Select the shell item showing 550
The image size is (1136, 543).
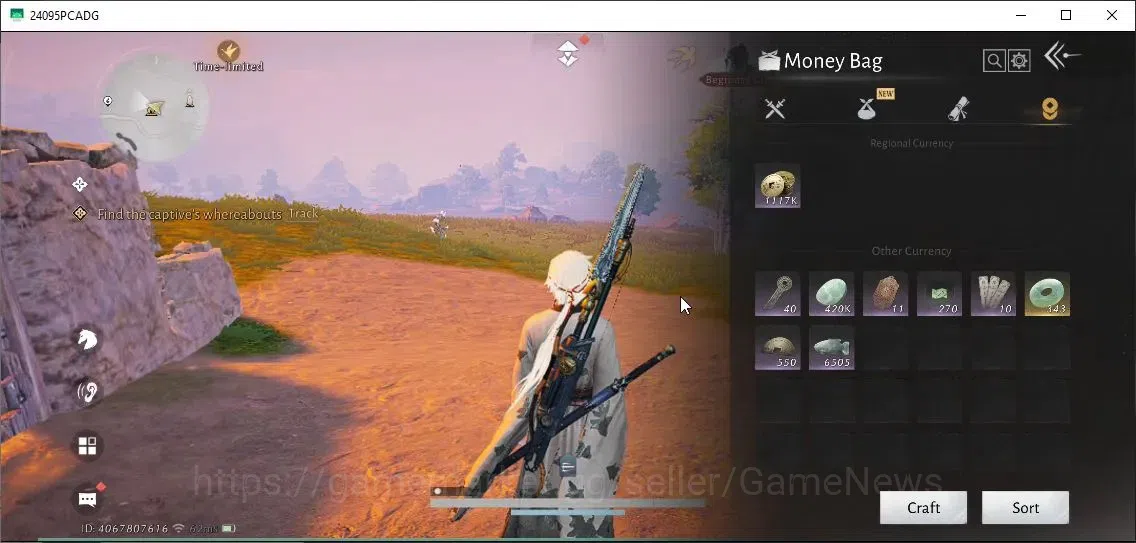click(x=777, y=348)
